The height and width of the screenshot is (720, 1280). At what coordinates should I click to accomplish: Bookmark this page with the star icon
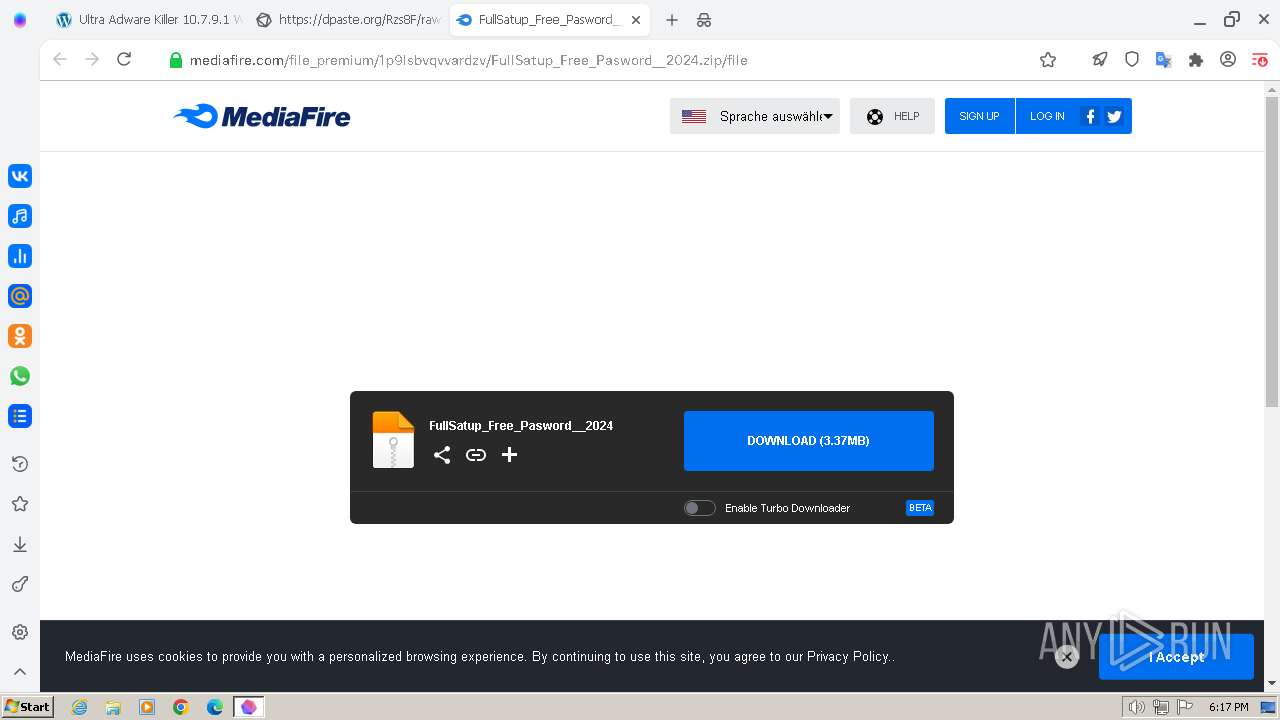point(1048,60)
